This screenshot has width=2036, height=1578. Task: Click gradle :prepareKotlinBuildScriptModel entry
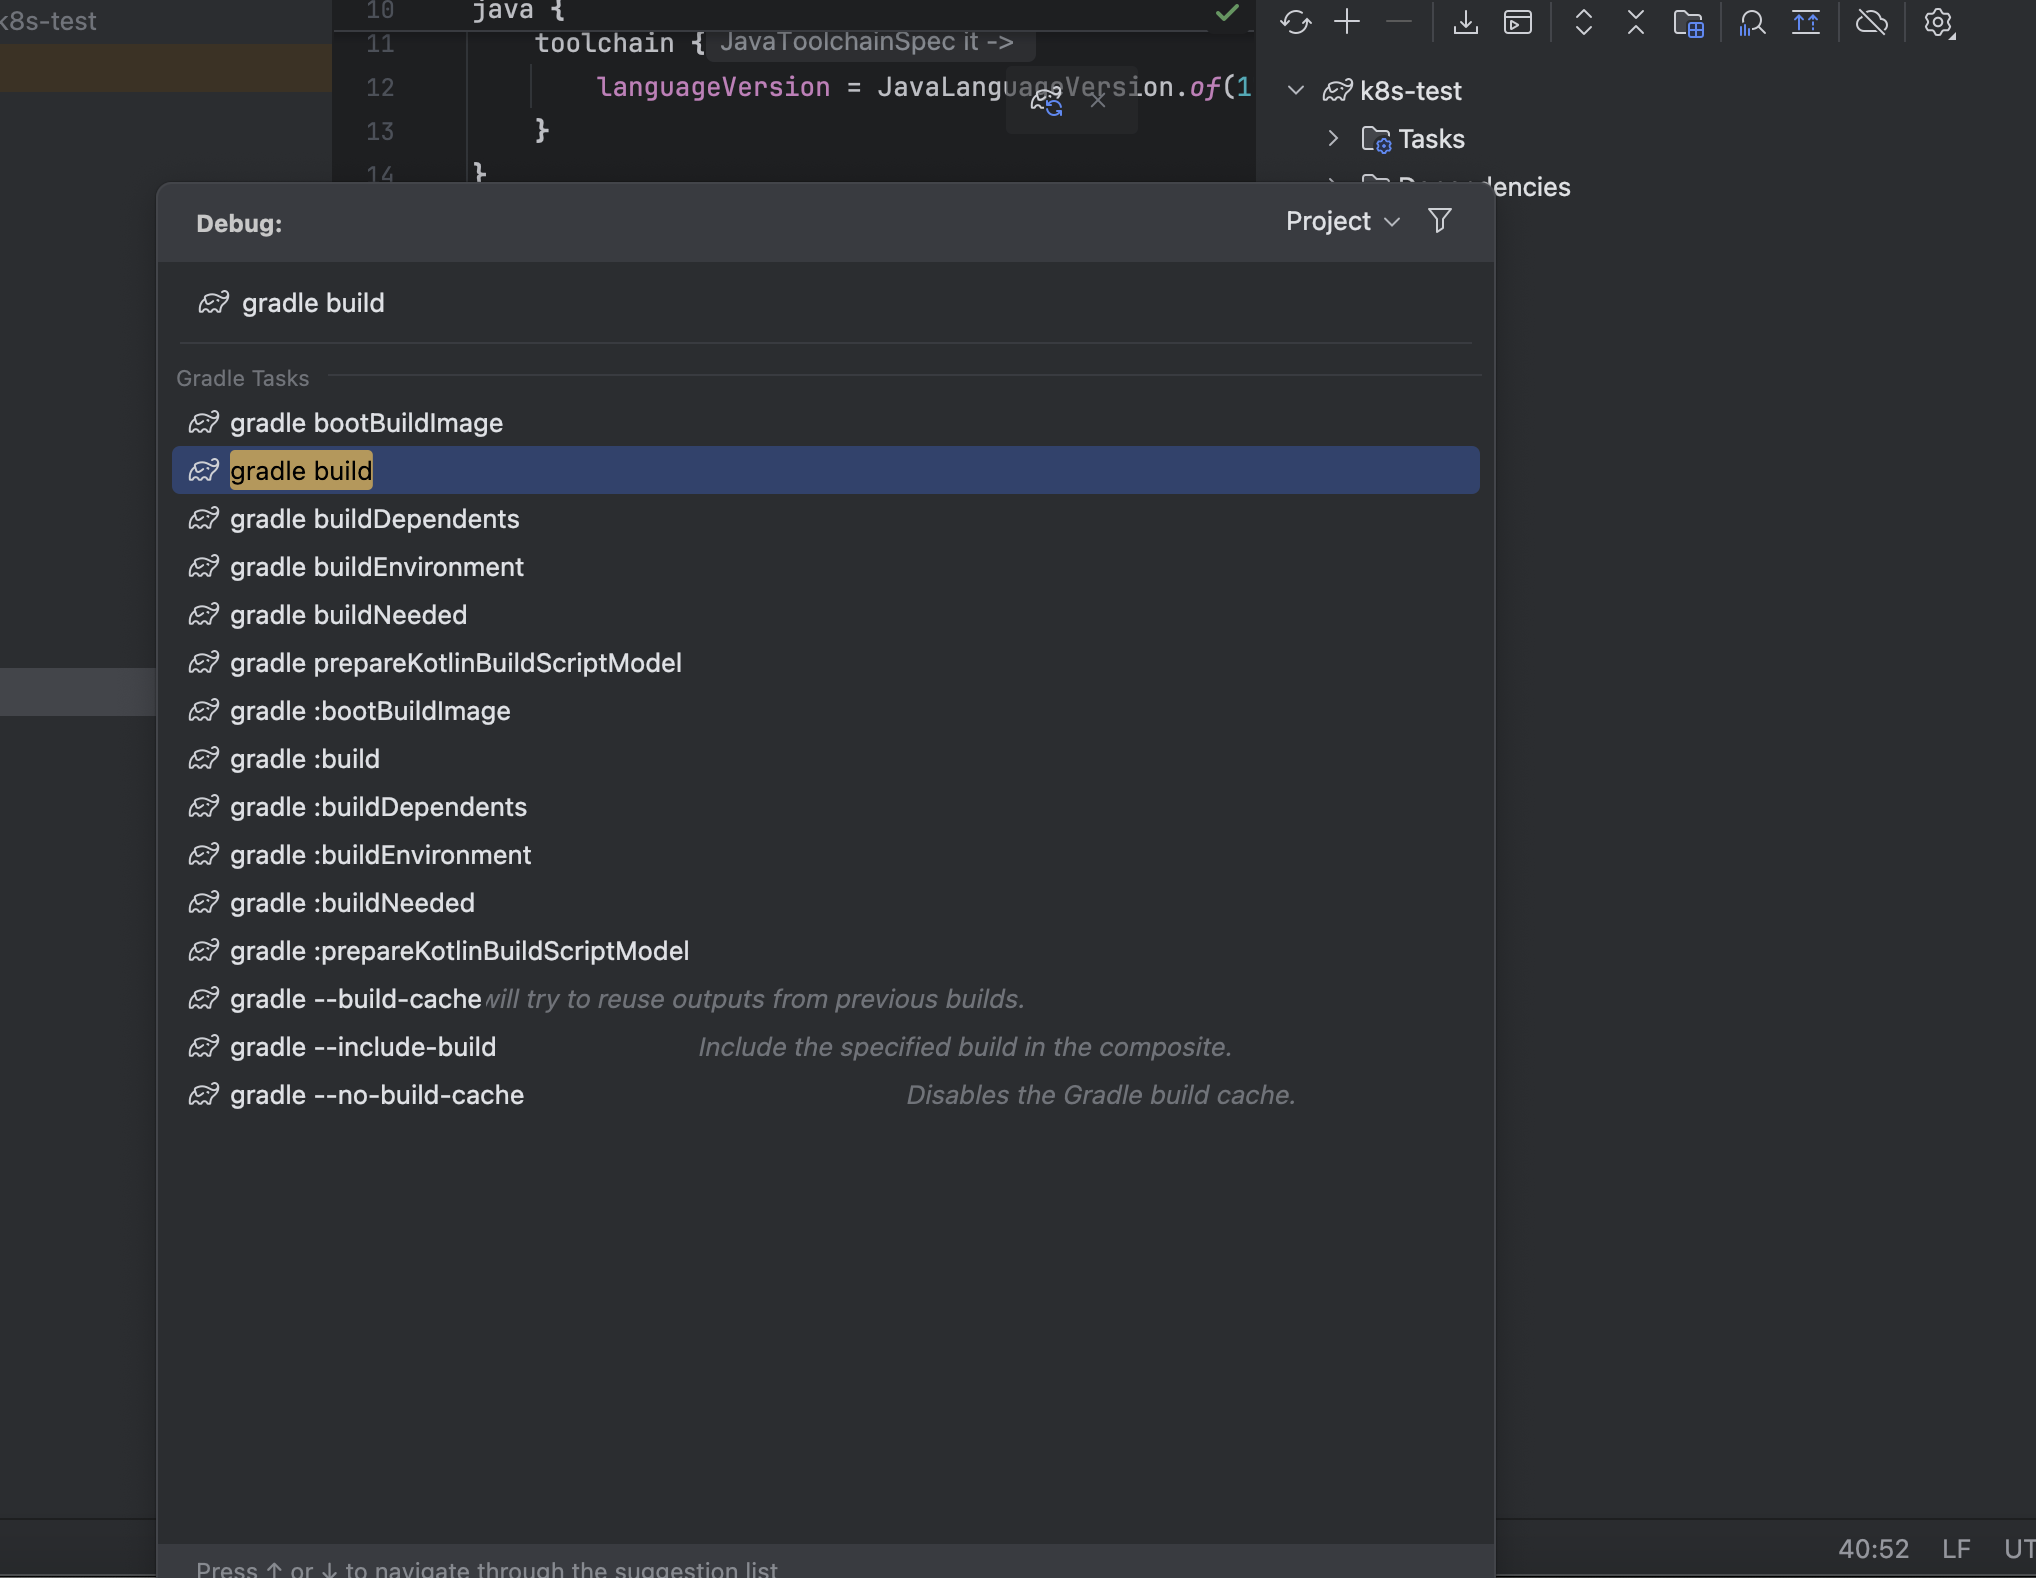click(459, 951)
